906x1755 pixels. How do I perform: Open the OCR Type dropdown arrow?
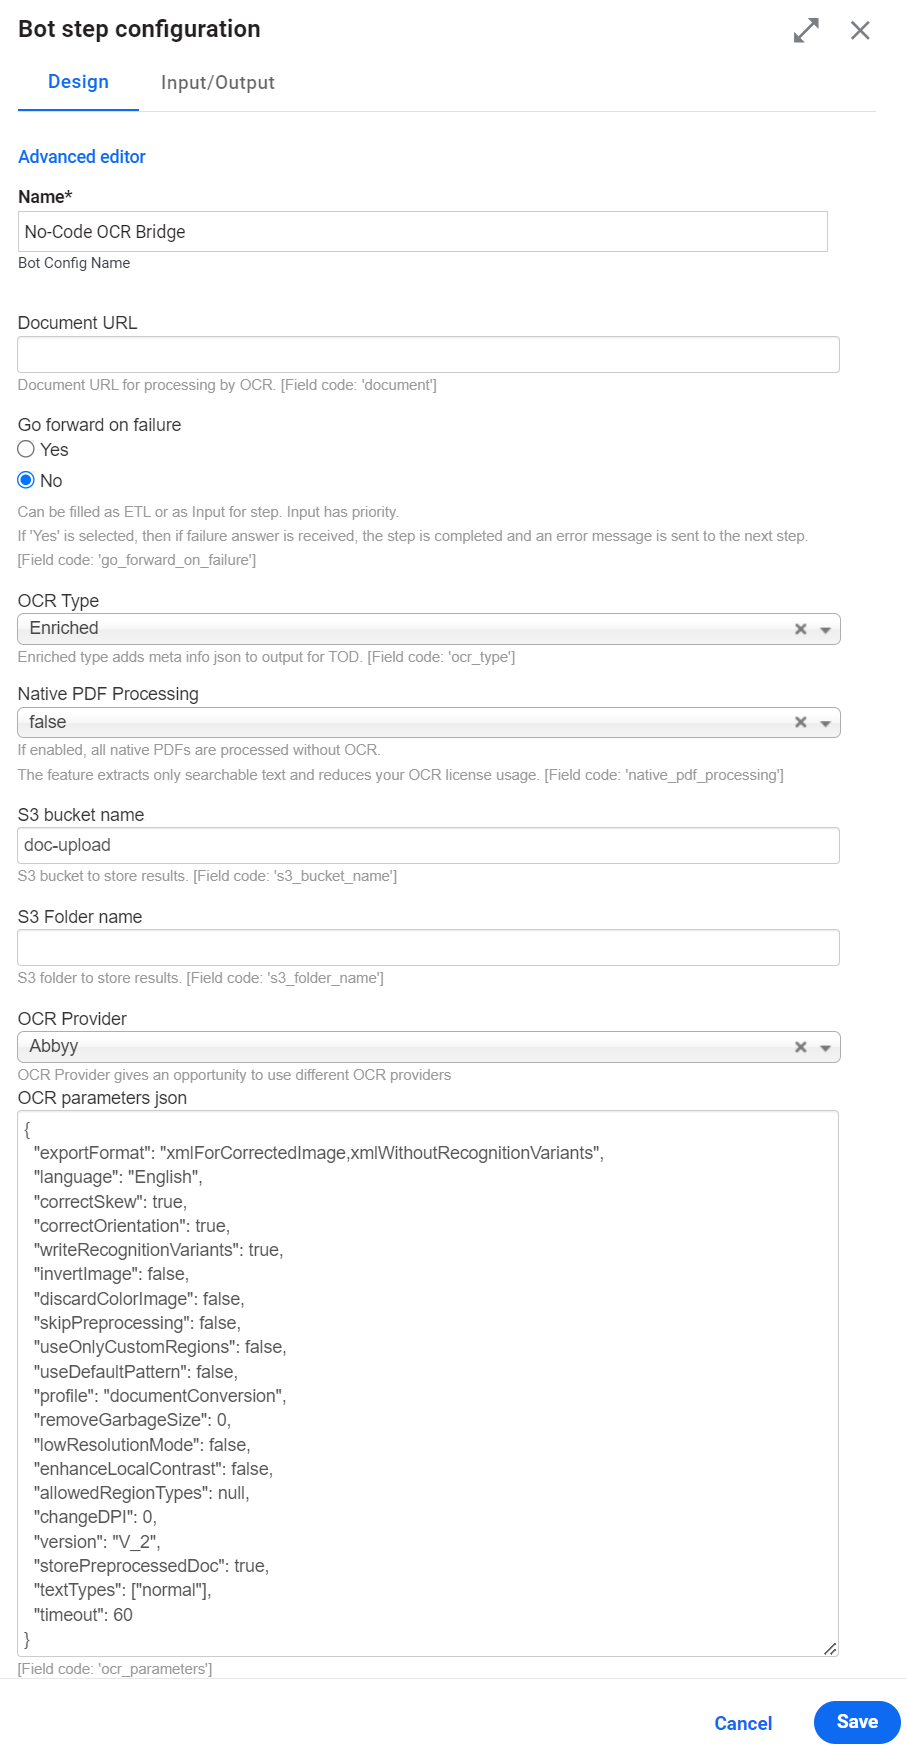826,630
